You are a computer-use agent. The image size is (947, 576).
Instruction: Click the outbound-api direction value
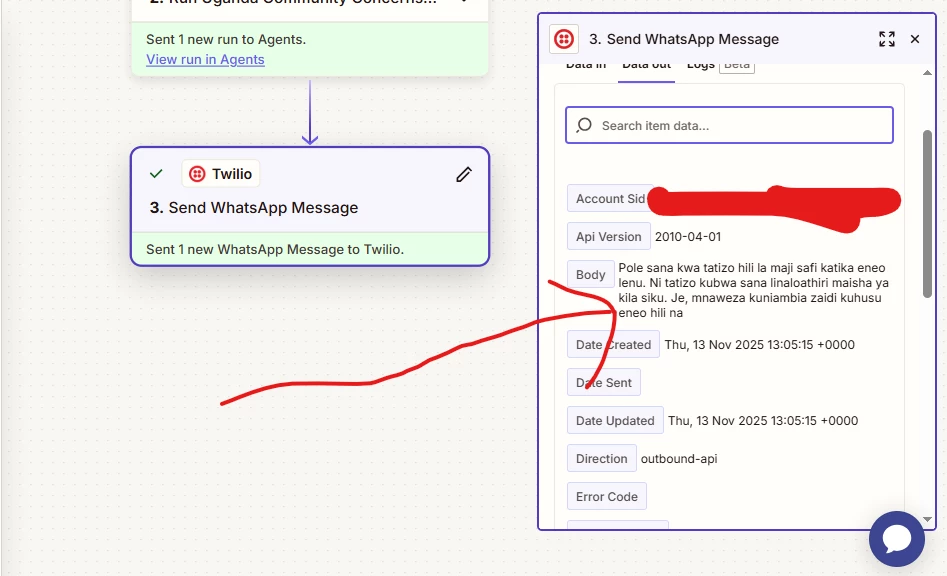coord(679,459)
